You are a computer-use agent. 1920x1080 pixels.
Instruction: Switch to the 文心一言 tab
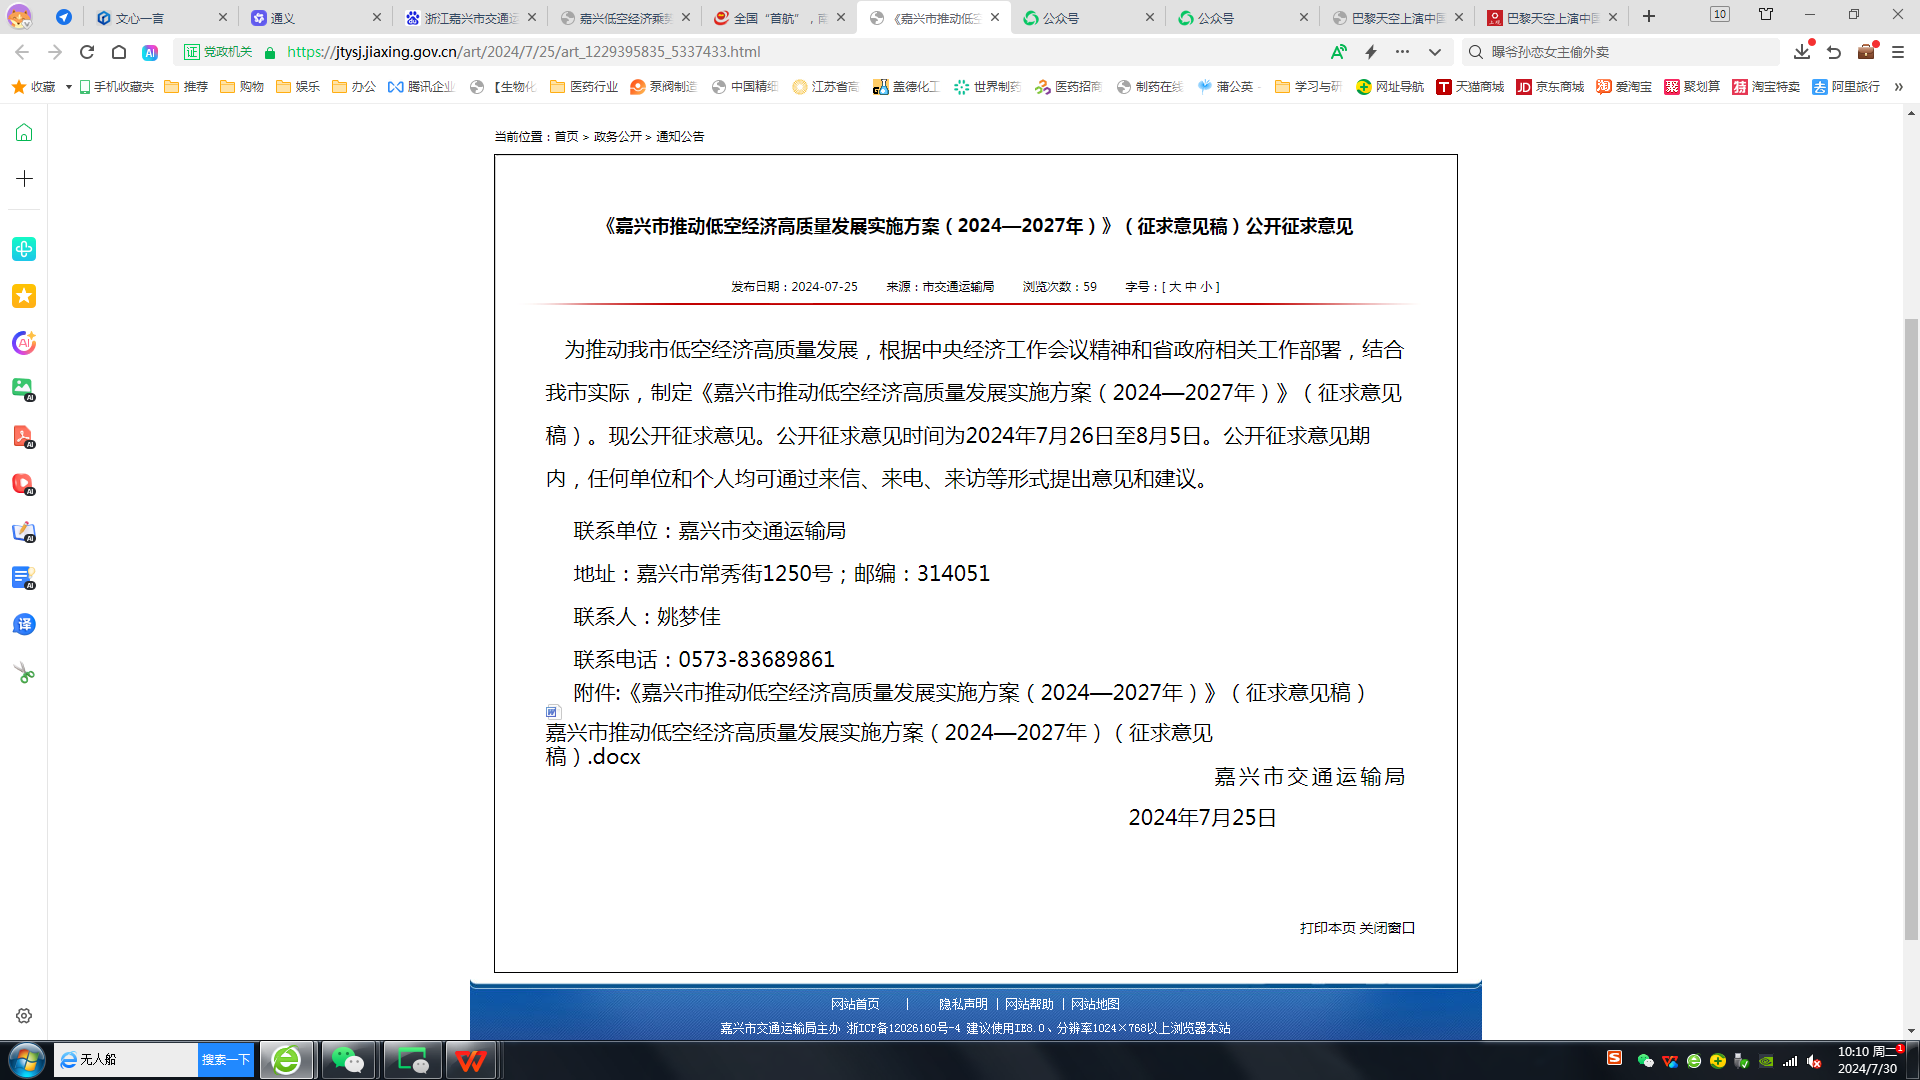pos(140,18)
